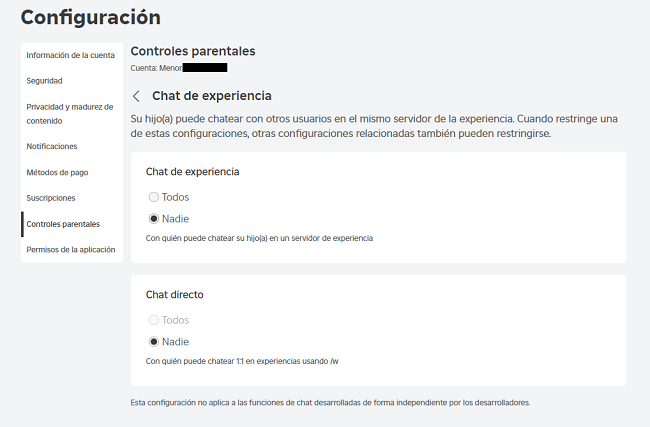Click the footer note about developer chat functions
This screenshot has width=650, height=427.
pos(330,402)
